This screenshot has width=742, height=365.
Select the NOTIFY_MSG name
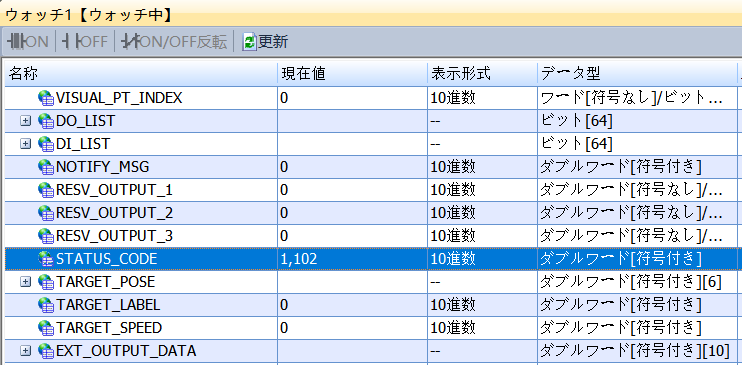[x=103, y=167]
